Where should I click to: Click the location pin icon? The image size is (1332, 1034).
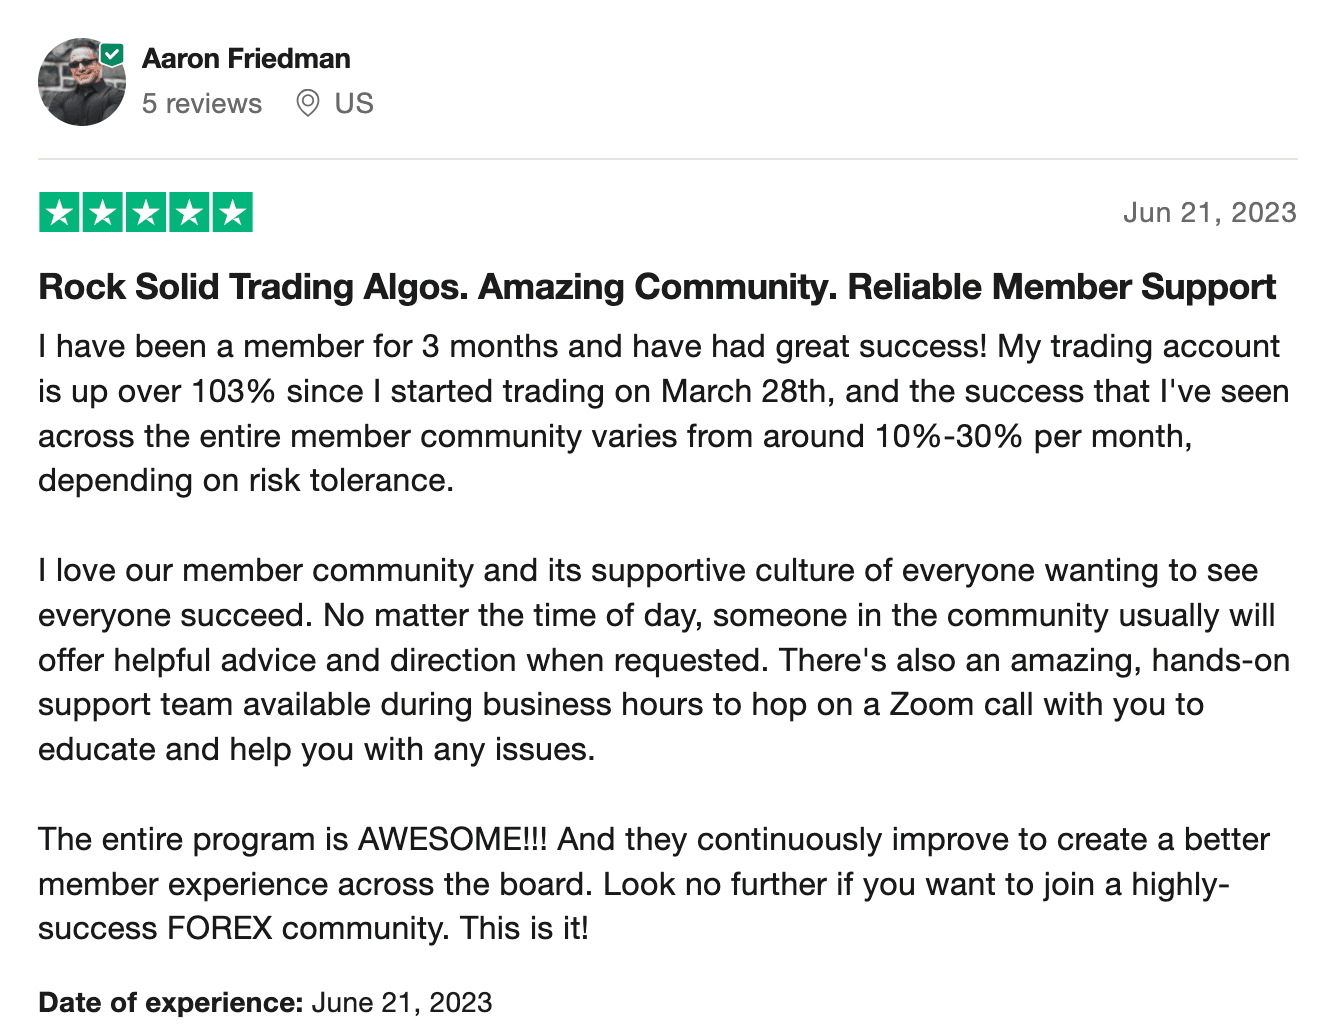[308, 103]
